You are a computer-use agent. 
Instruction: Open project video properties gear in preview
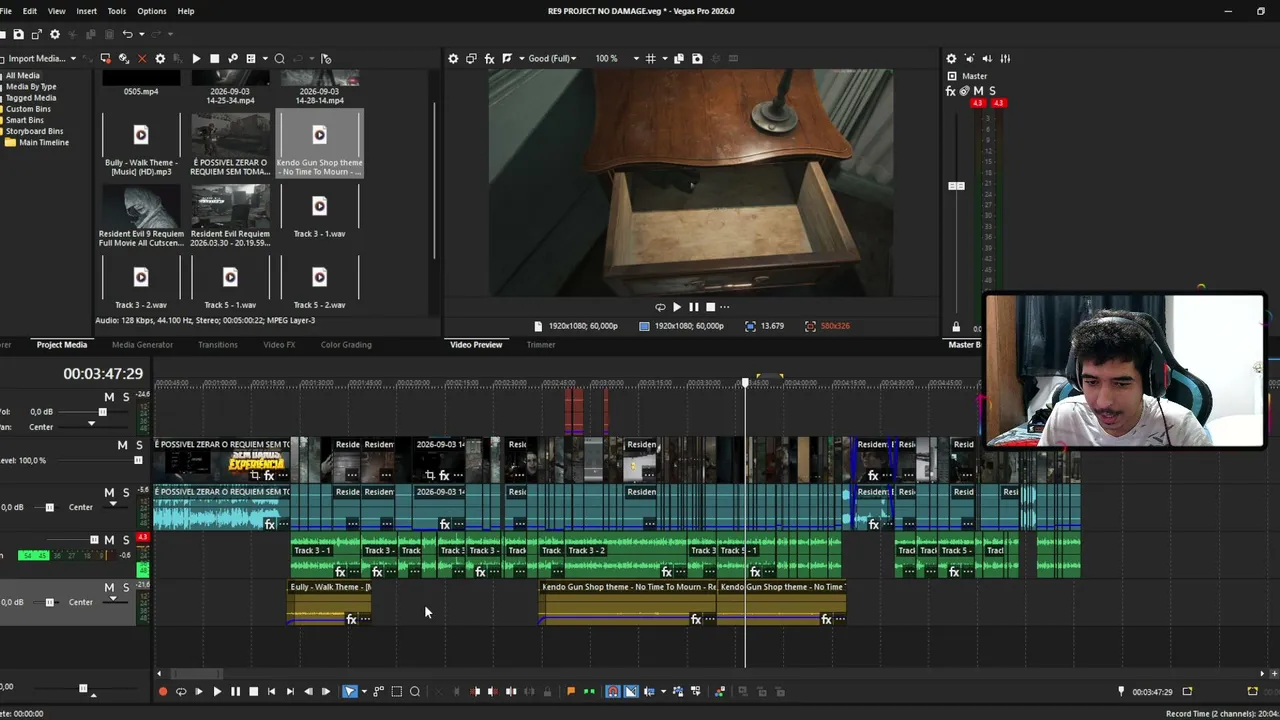453,58
